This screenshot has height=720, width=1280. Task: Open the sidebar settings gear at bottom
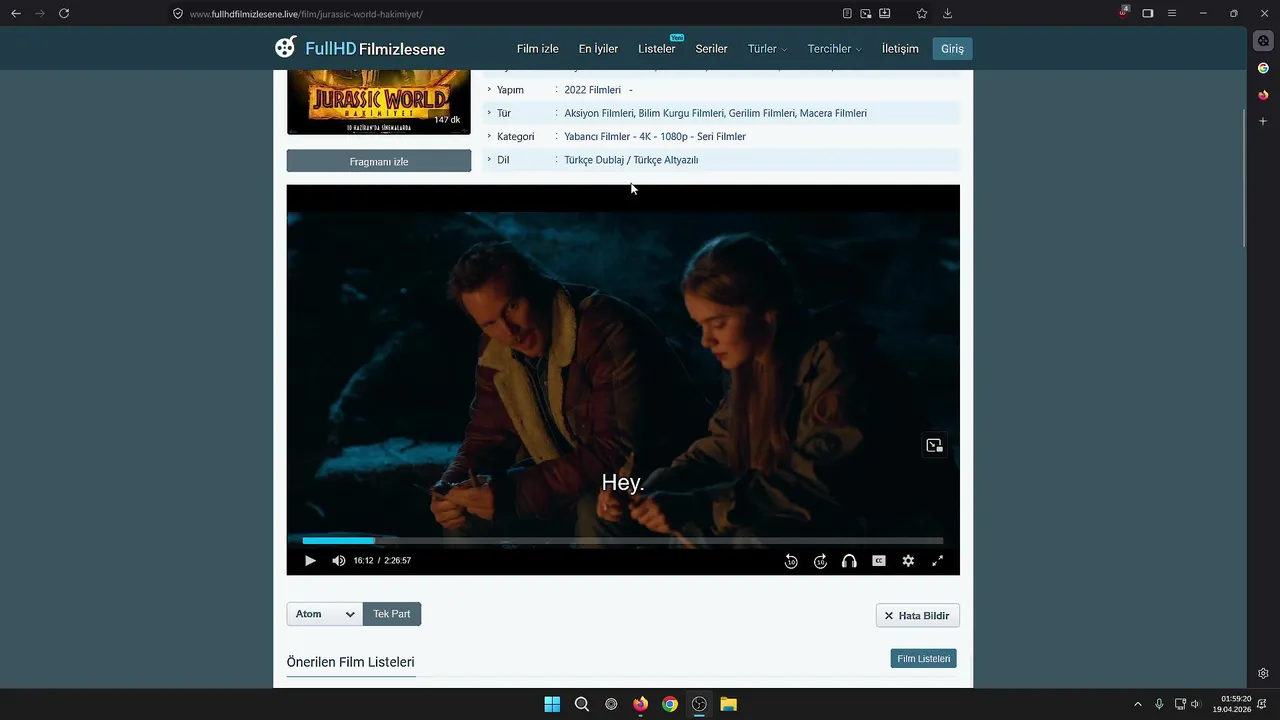point(1263,673)
